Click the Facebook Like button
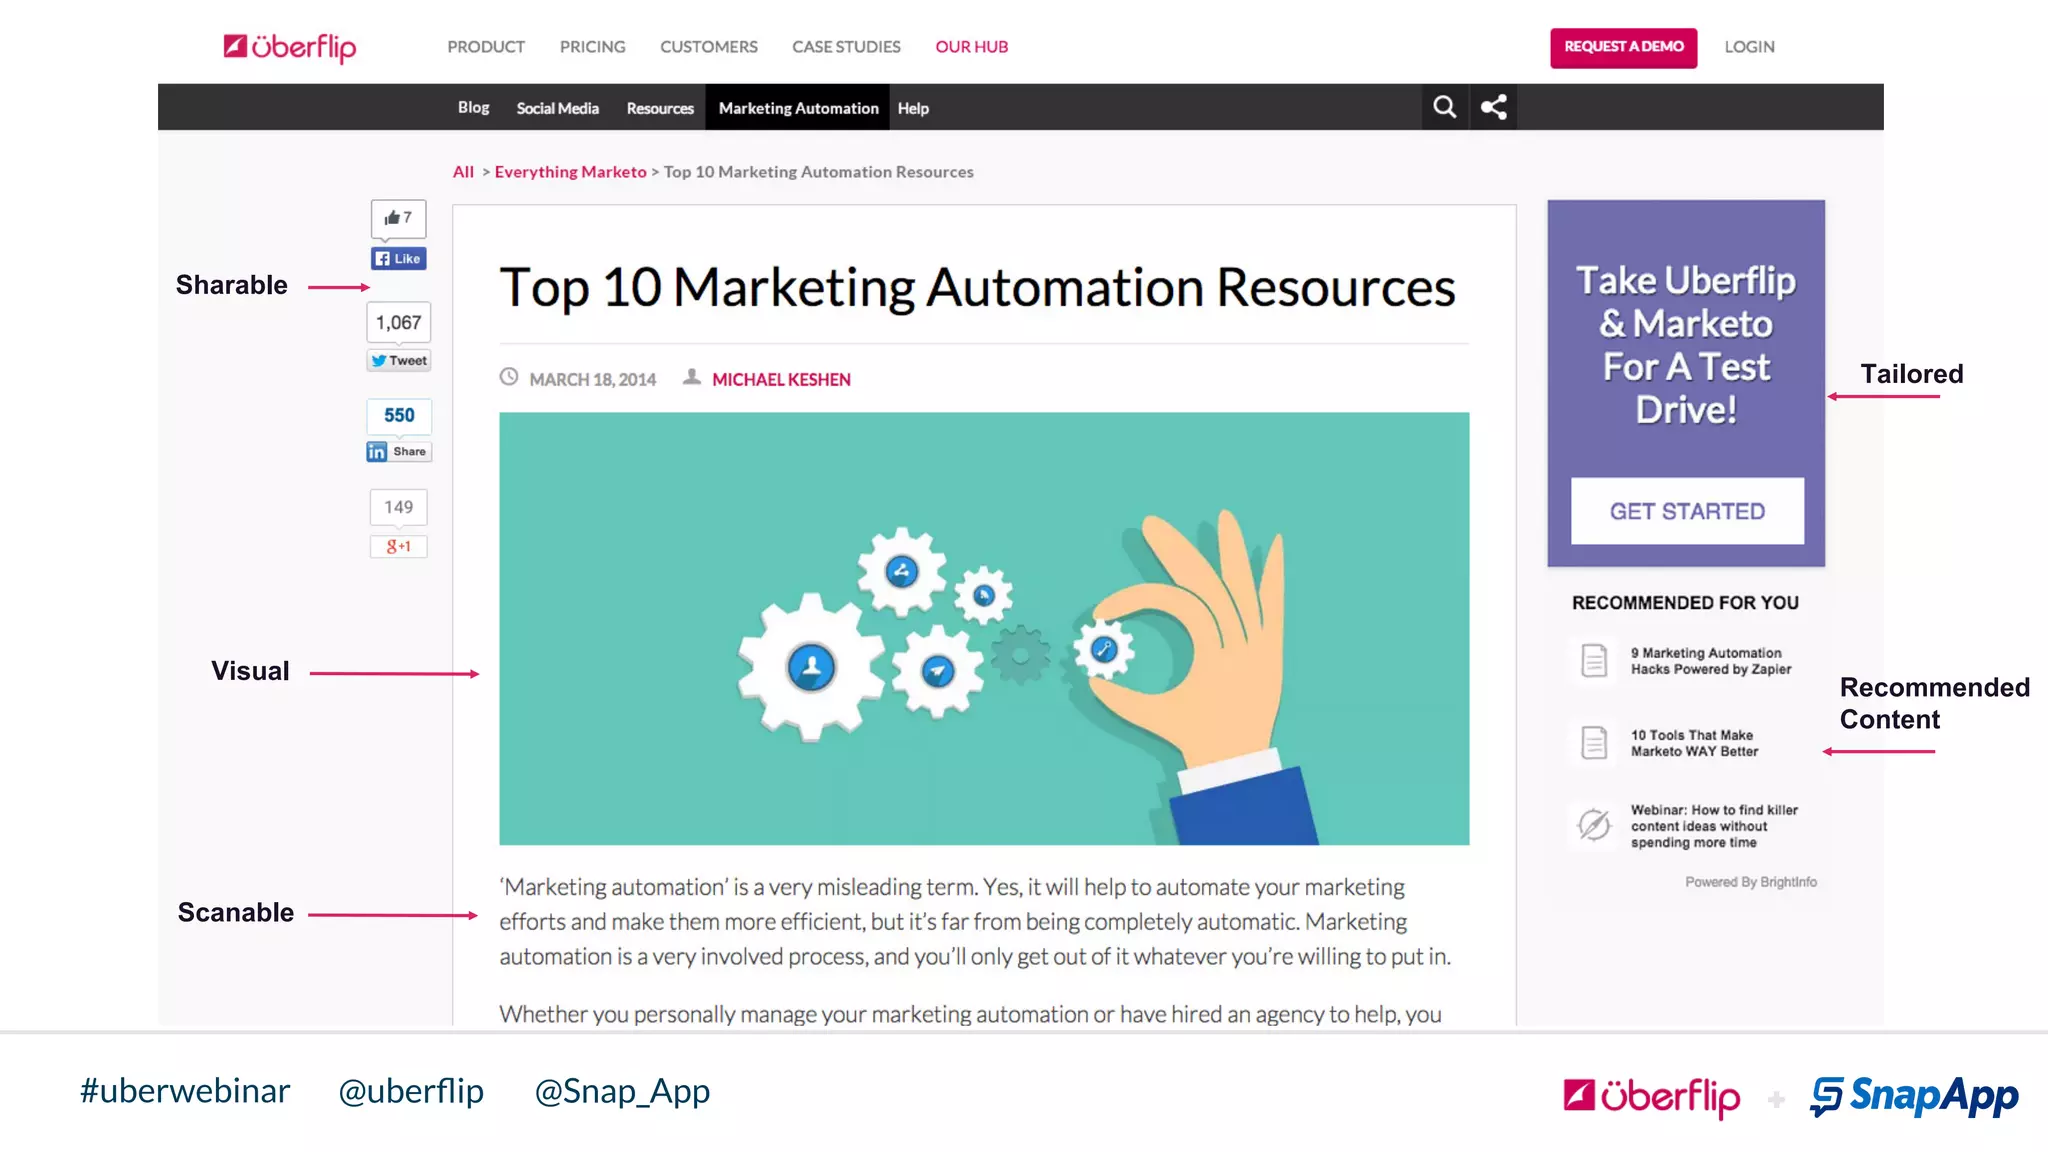Image resolution: width=2048 pixels, height=1152 pixels. coord(399,259)
